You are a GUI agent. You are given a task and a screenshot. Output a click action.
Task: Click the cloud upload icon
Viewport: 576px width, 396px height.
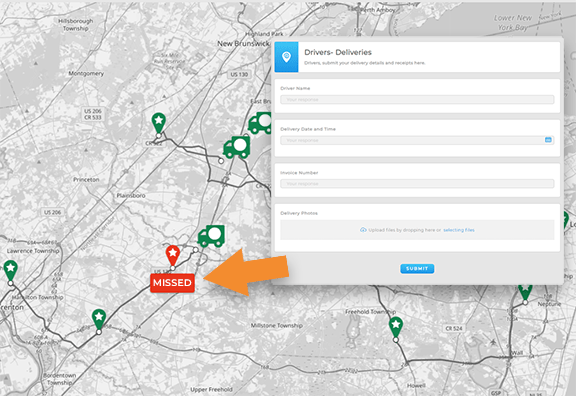363,230
